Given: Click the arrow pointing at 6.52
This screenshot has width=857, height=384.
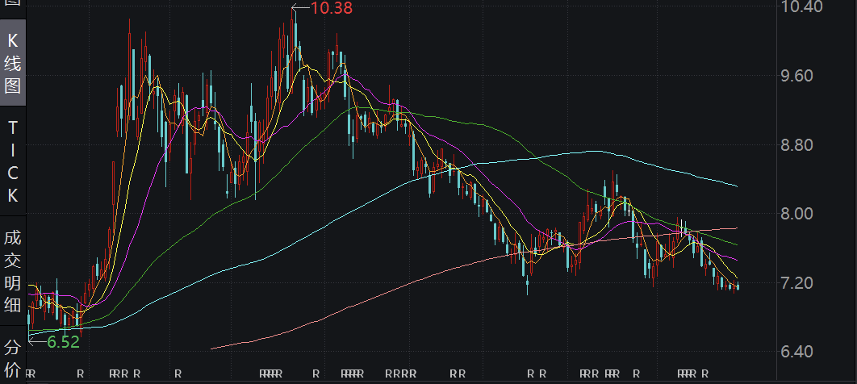Looking at the screenshot, I should (x=37, y=342).
